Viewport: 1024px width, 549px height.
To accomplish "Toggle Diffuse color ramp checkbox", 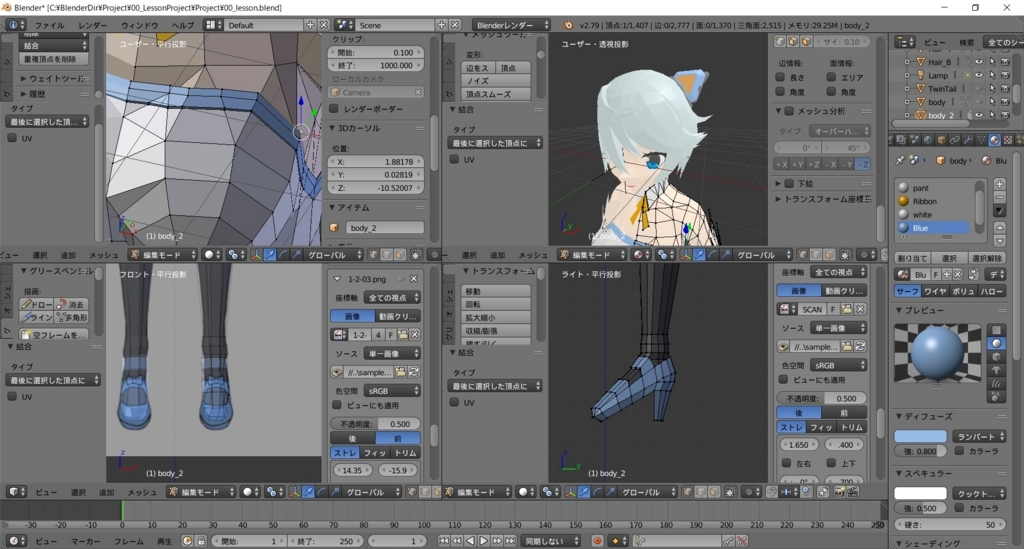I will pyautogui.click(x=959, y=450).
